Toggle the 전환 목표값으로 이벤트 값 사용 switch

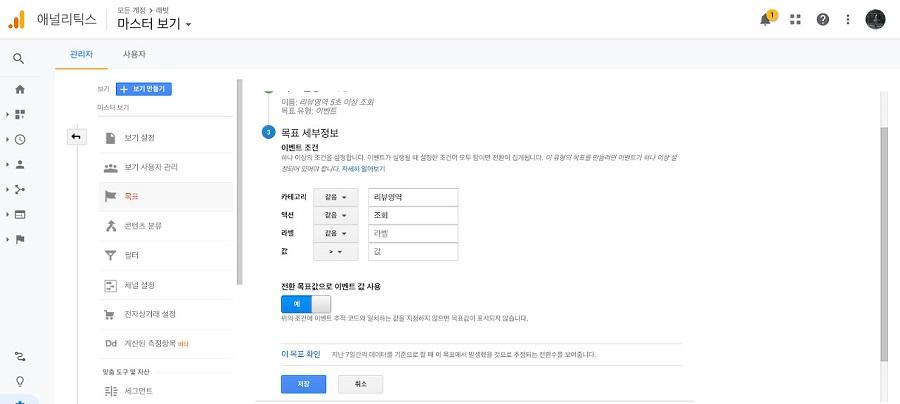click(306, 304)
